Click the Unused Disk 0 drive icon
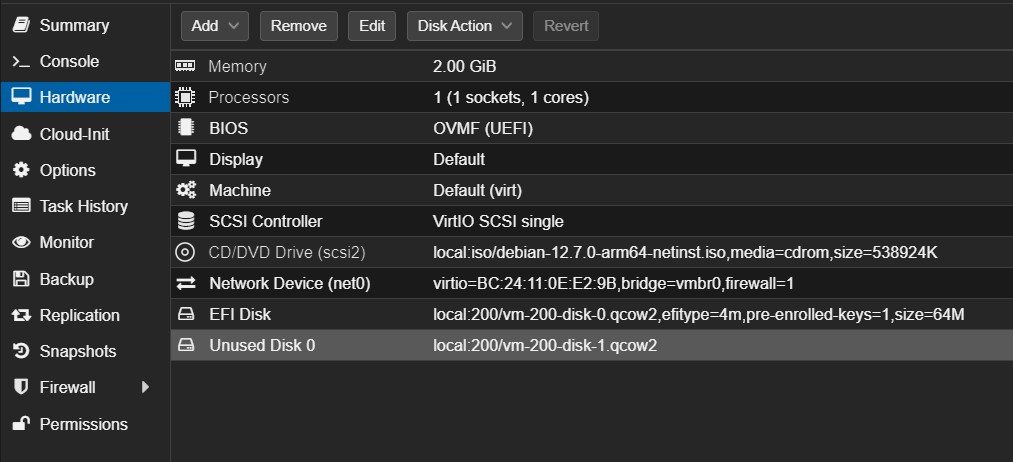Image resolution: width=1013 pixels, height=462 pixels. pyautogui.click(x=185, y=345)
